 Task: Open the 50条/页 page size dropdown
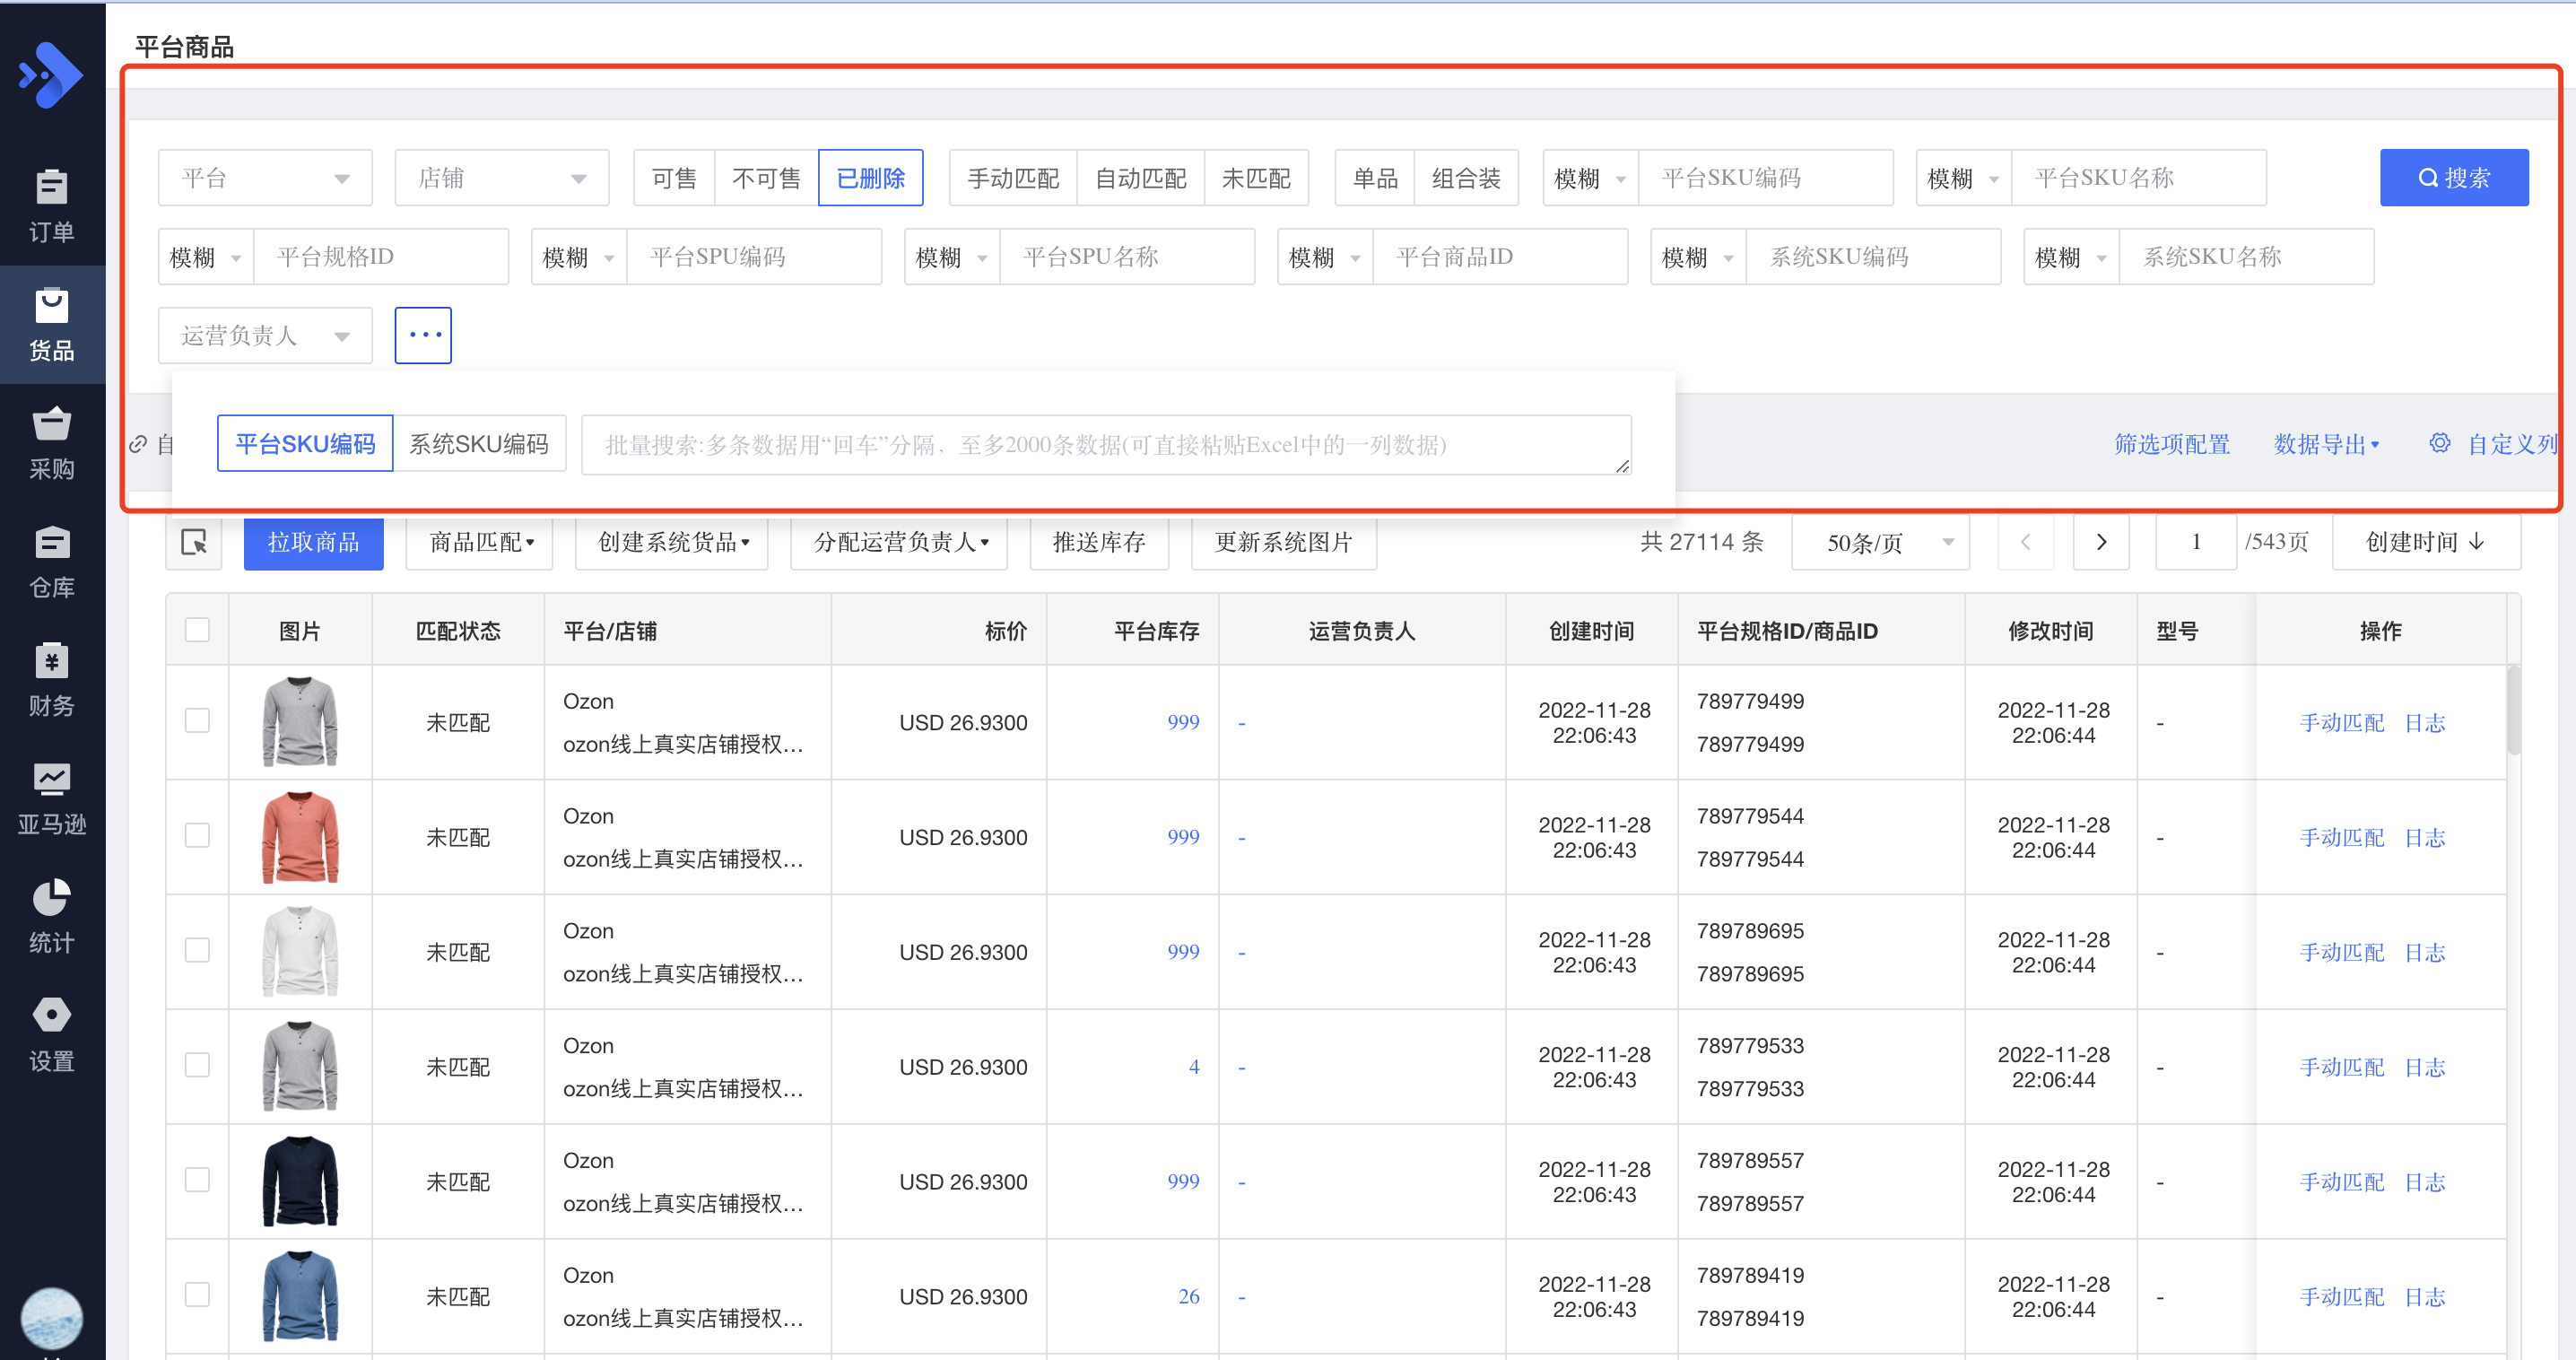pos(1879,542)
